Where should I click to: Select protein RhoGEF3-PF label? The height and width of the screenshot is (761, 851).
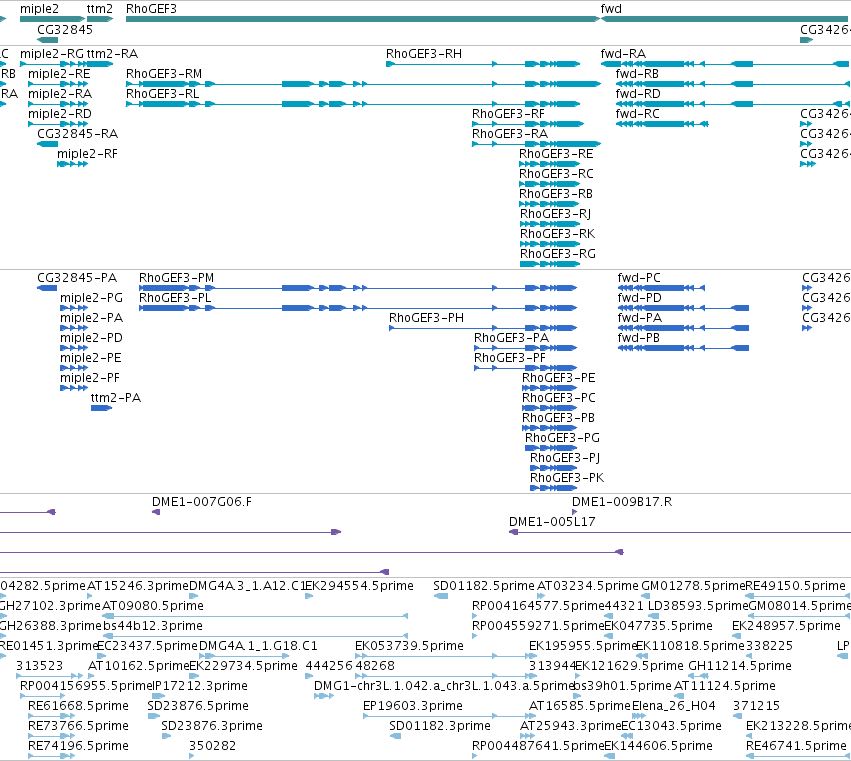click(510, 358)
